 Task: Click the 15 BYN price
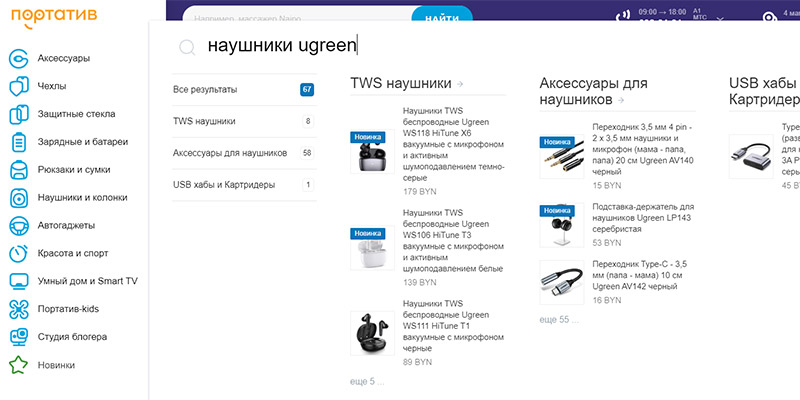[607, 186]
